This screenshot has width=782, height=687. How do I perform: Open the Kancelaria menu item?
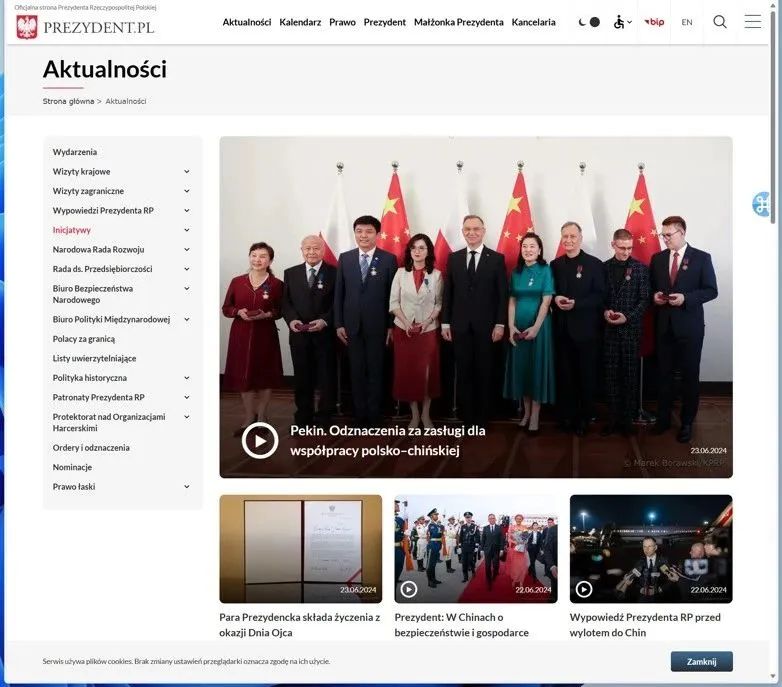pyautogui.click(x=533, y=22)
